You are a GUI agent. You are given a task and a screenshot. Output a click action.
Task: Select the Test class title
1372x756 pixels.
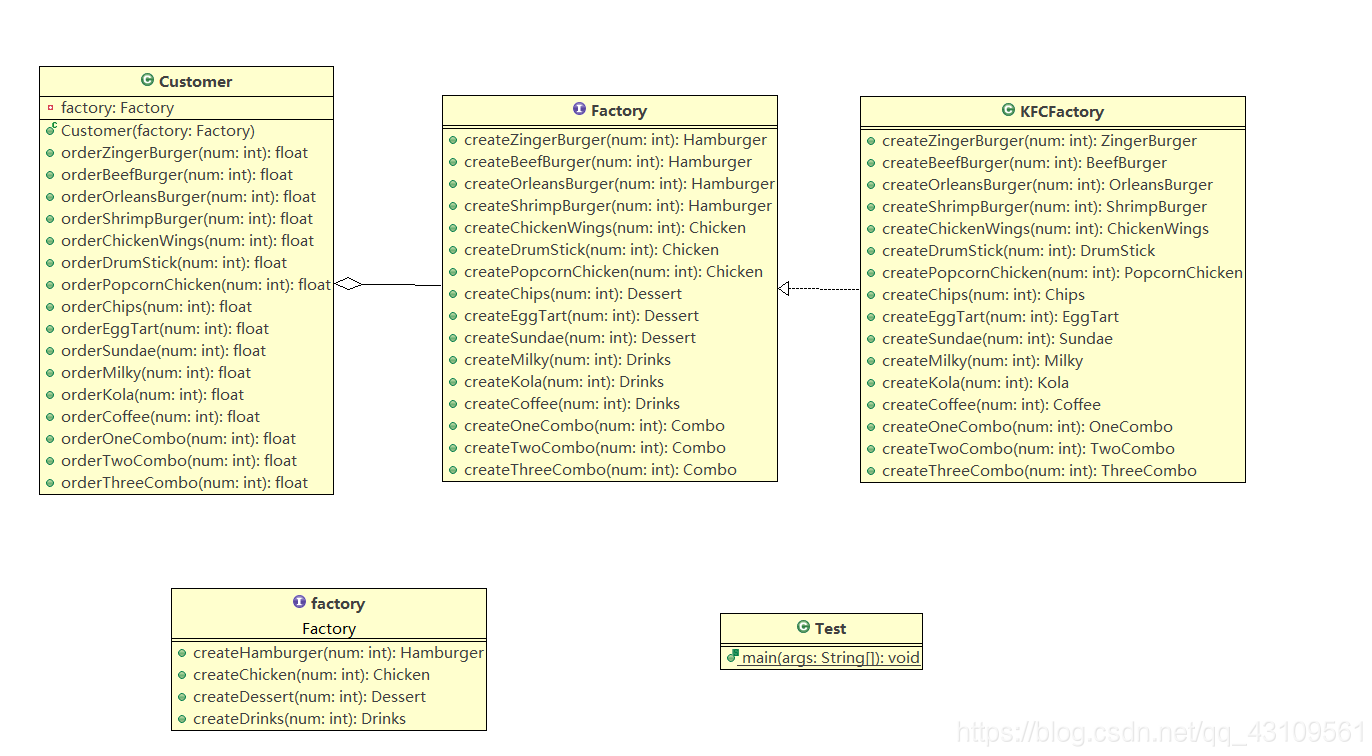point(830,628)
